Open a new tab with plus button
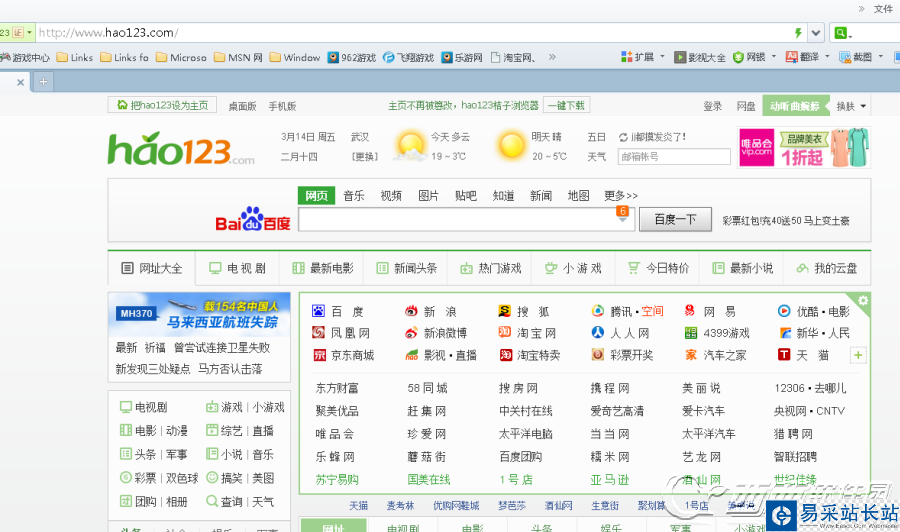This screenshot has height=532, width=900. pos(43,82)
